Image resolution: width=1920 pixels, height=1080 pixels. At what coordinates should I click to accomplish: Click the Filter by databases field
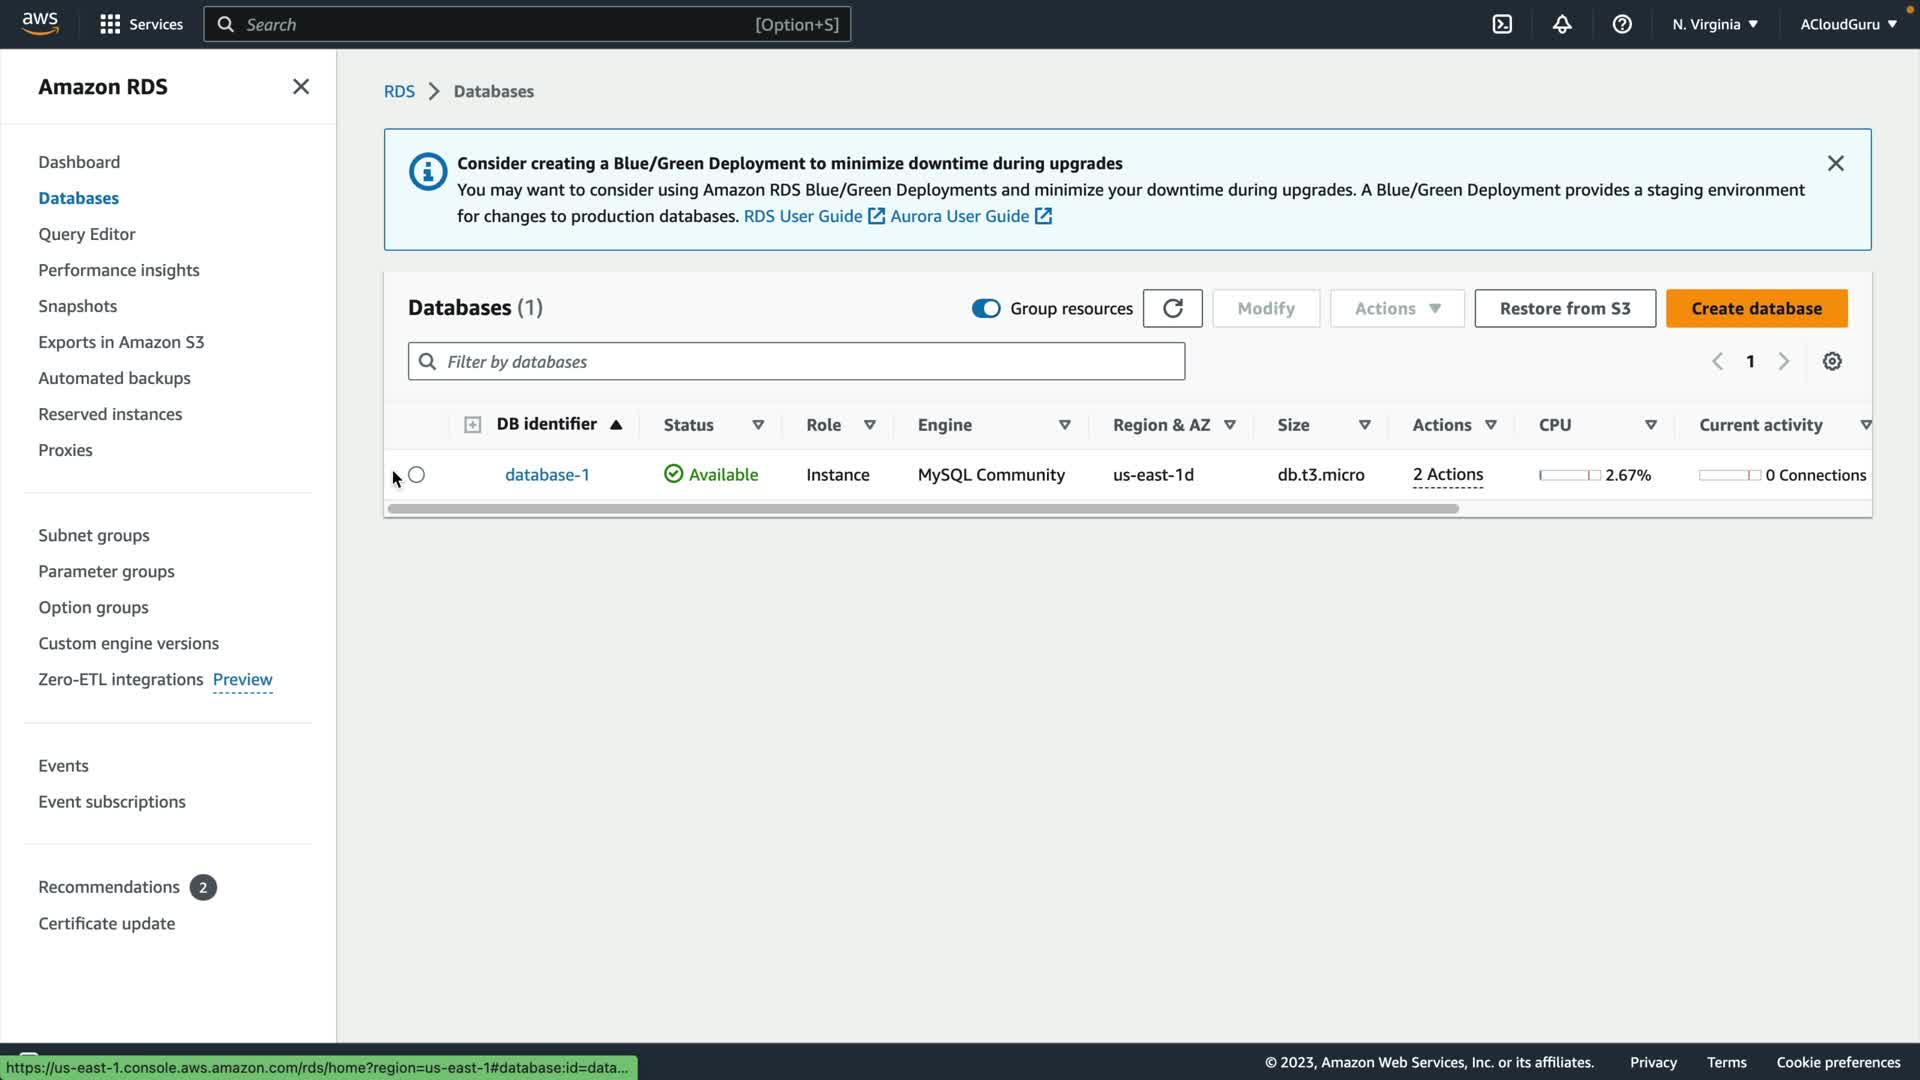point(796,361)
